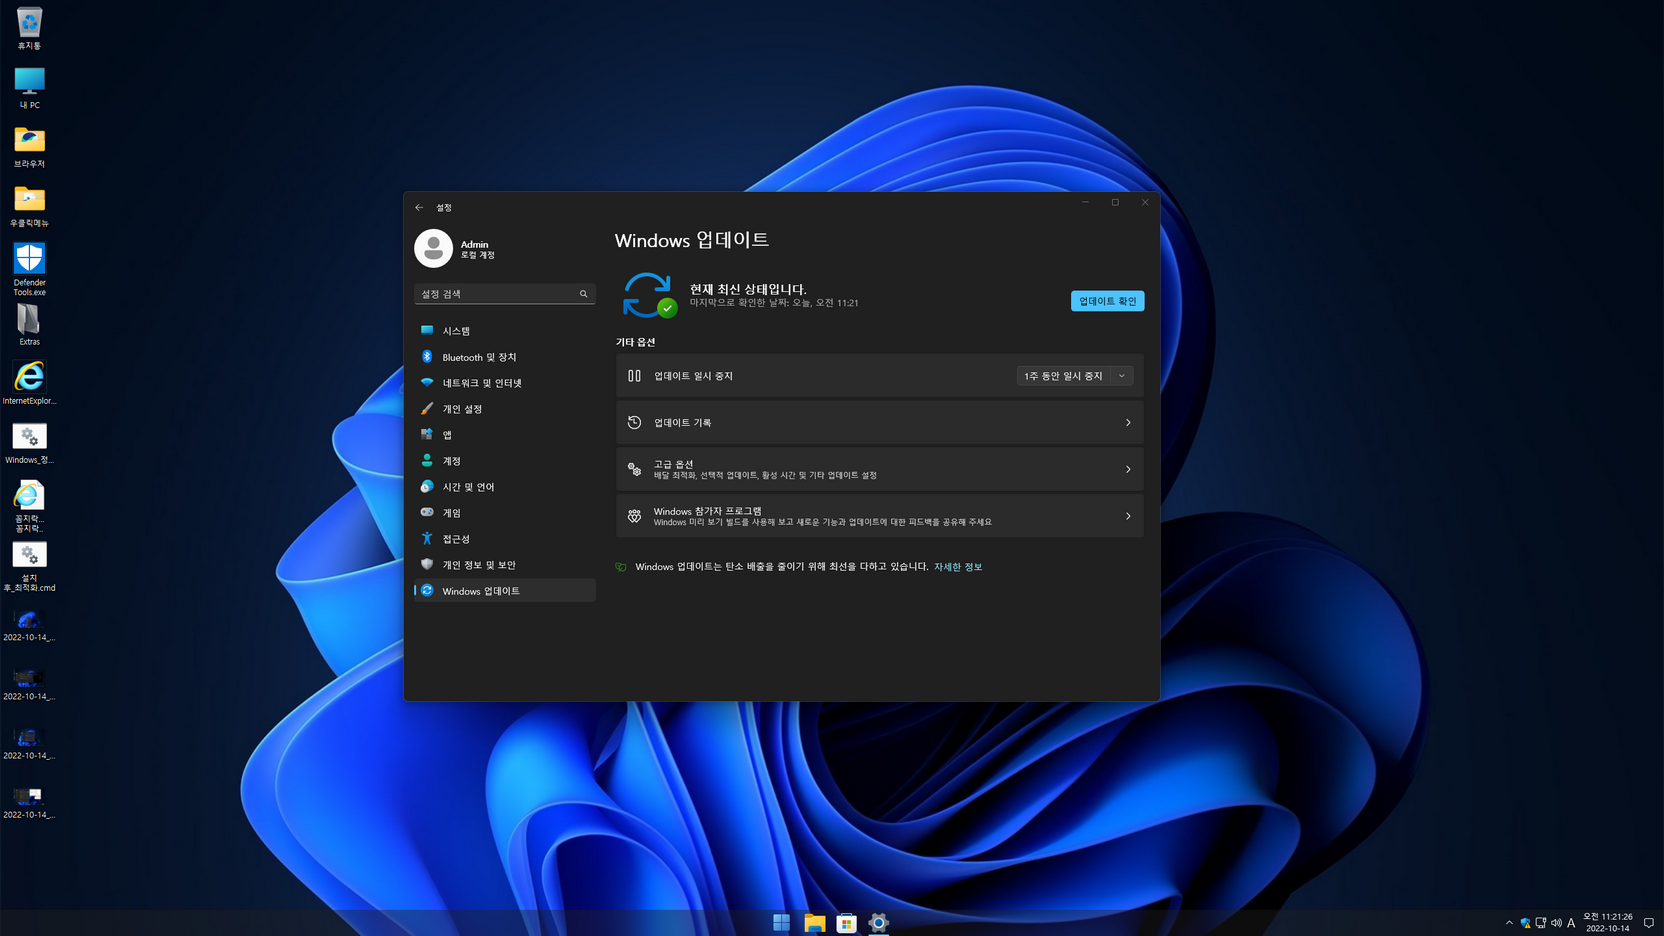Open the 우클릭메뉴 folder on desktop
Screen dimensions: 1664x936
pos(29,206)
